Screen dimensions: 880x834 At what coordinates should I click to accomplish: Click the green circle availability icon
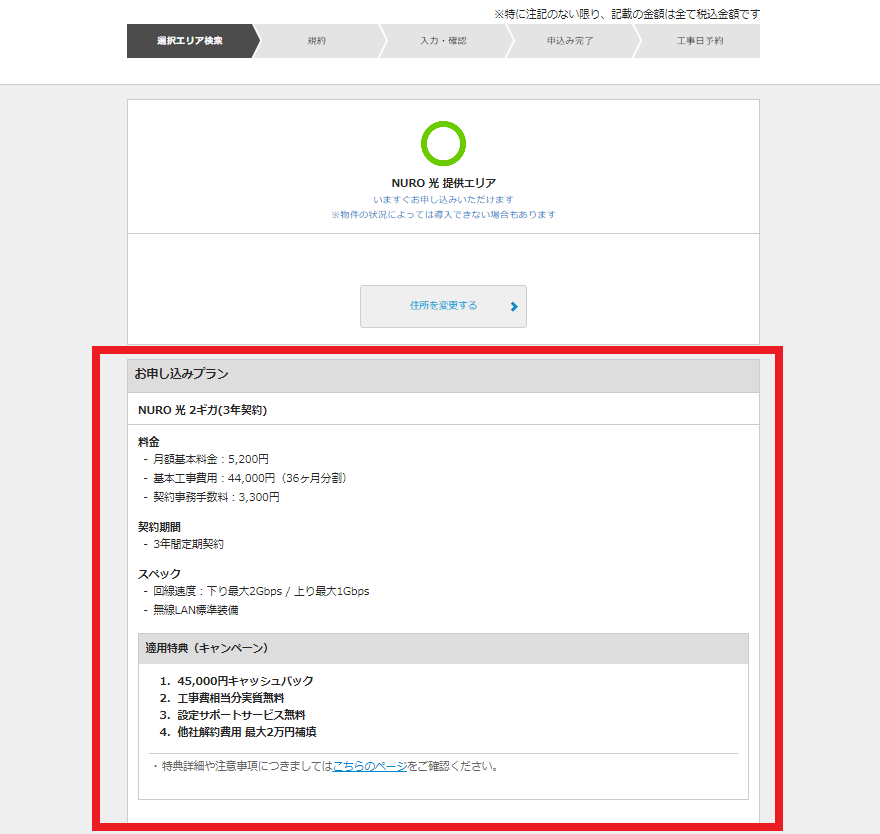tap(443, 144)
